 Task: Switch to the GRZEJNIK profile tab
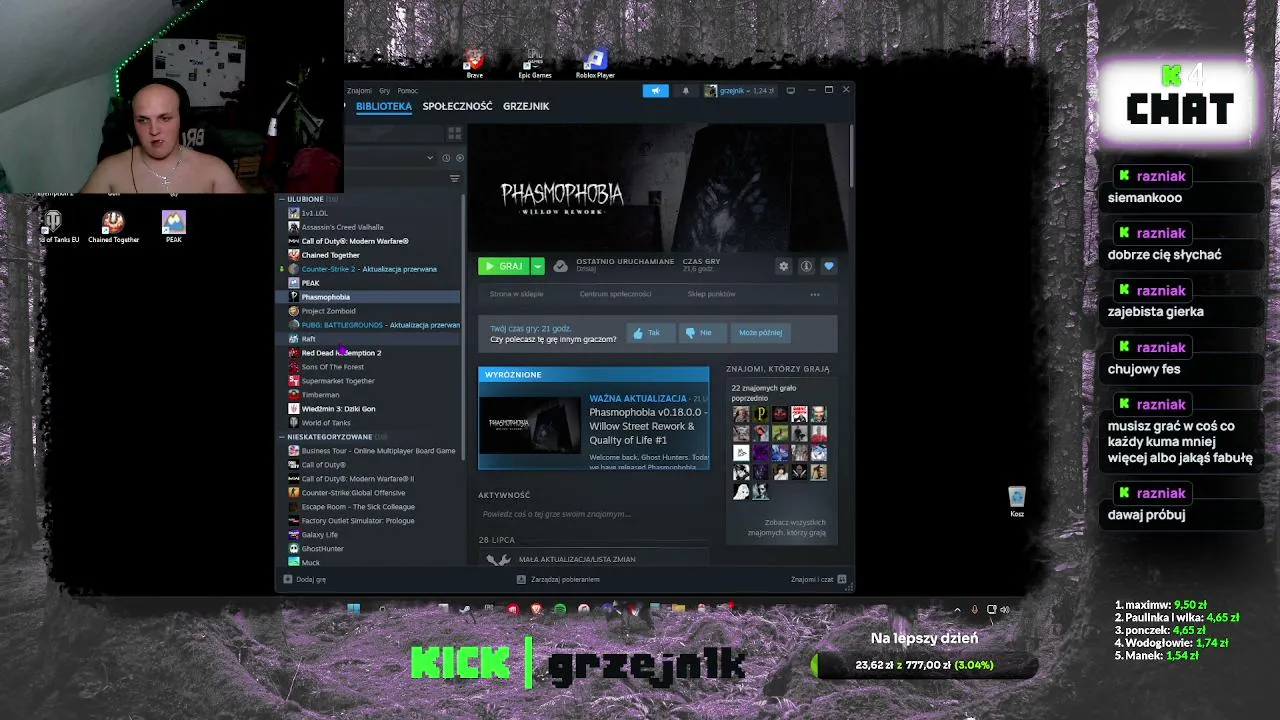[x=526, y=106]
